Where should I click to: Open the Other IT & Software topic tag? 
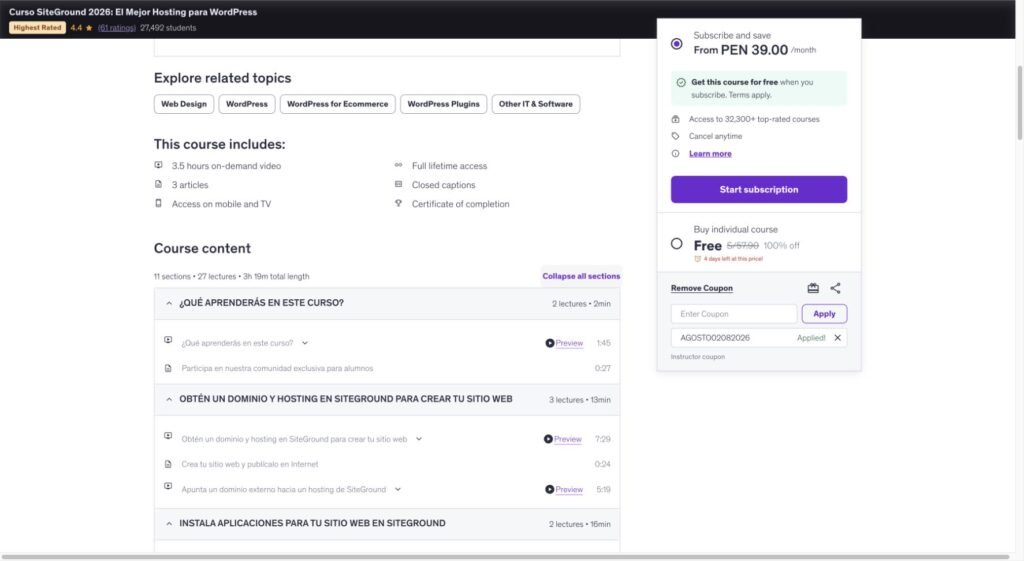click(x=536, y=104)
